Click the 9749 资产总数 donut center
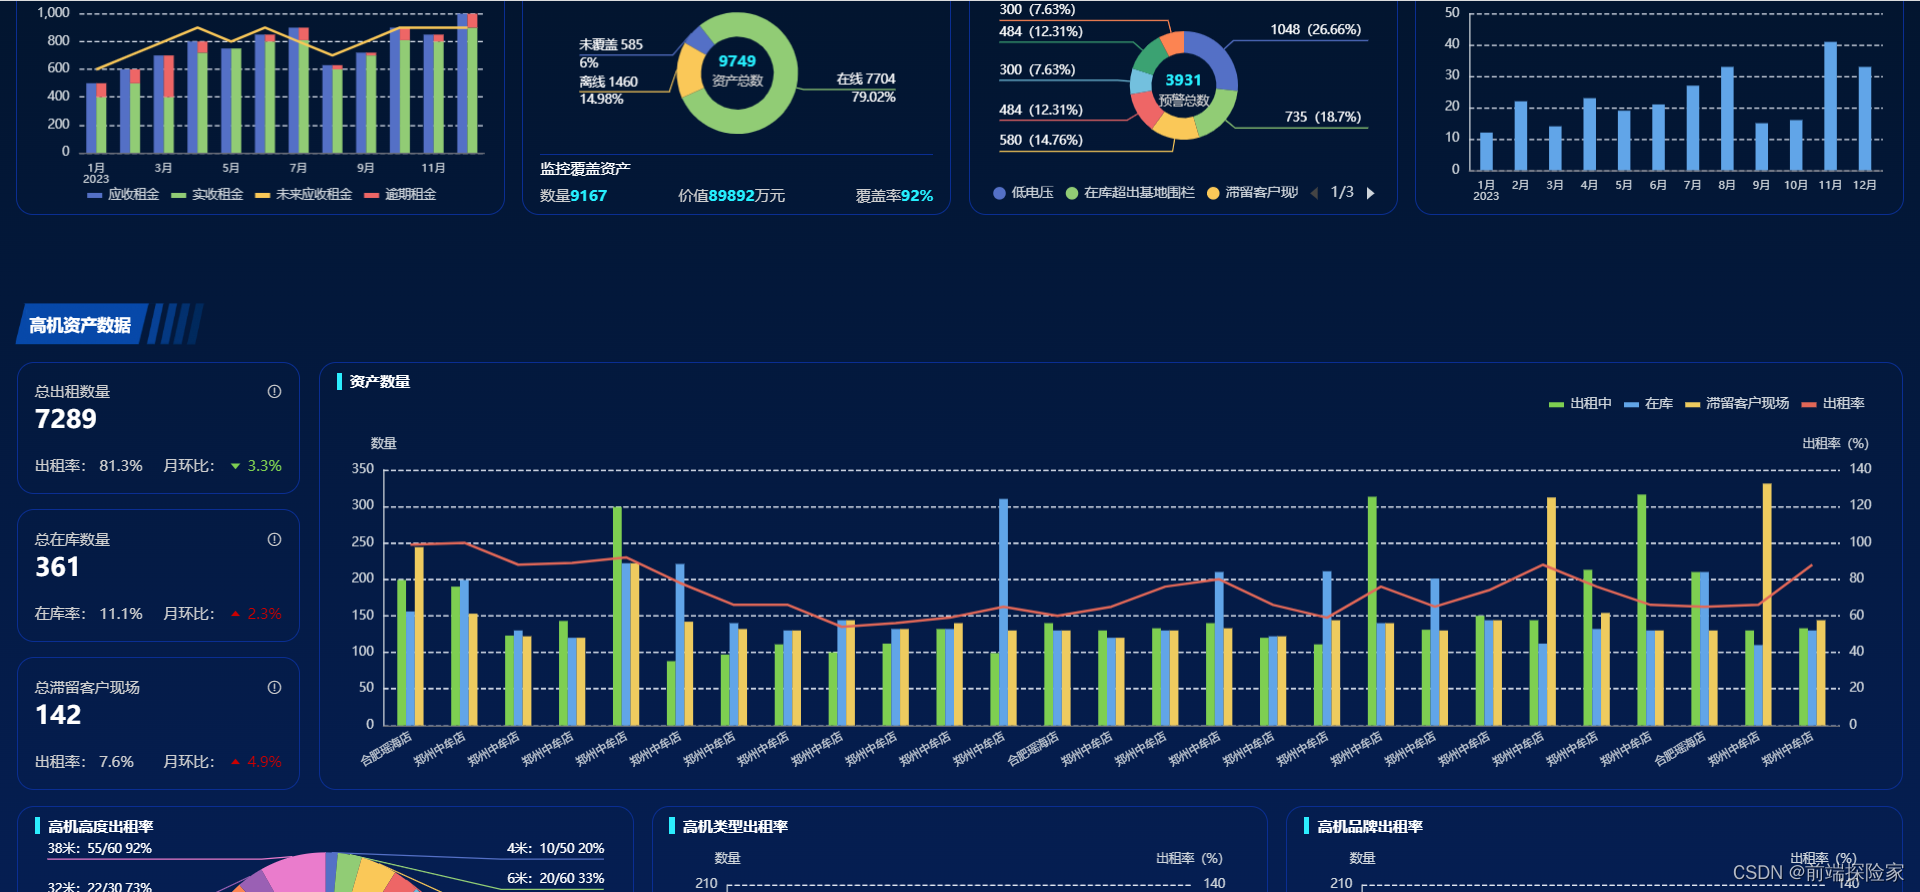The image size is (1920, 892). coord(737,70)
